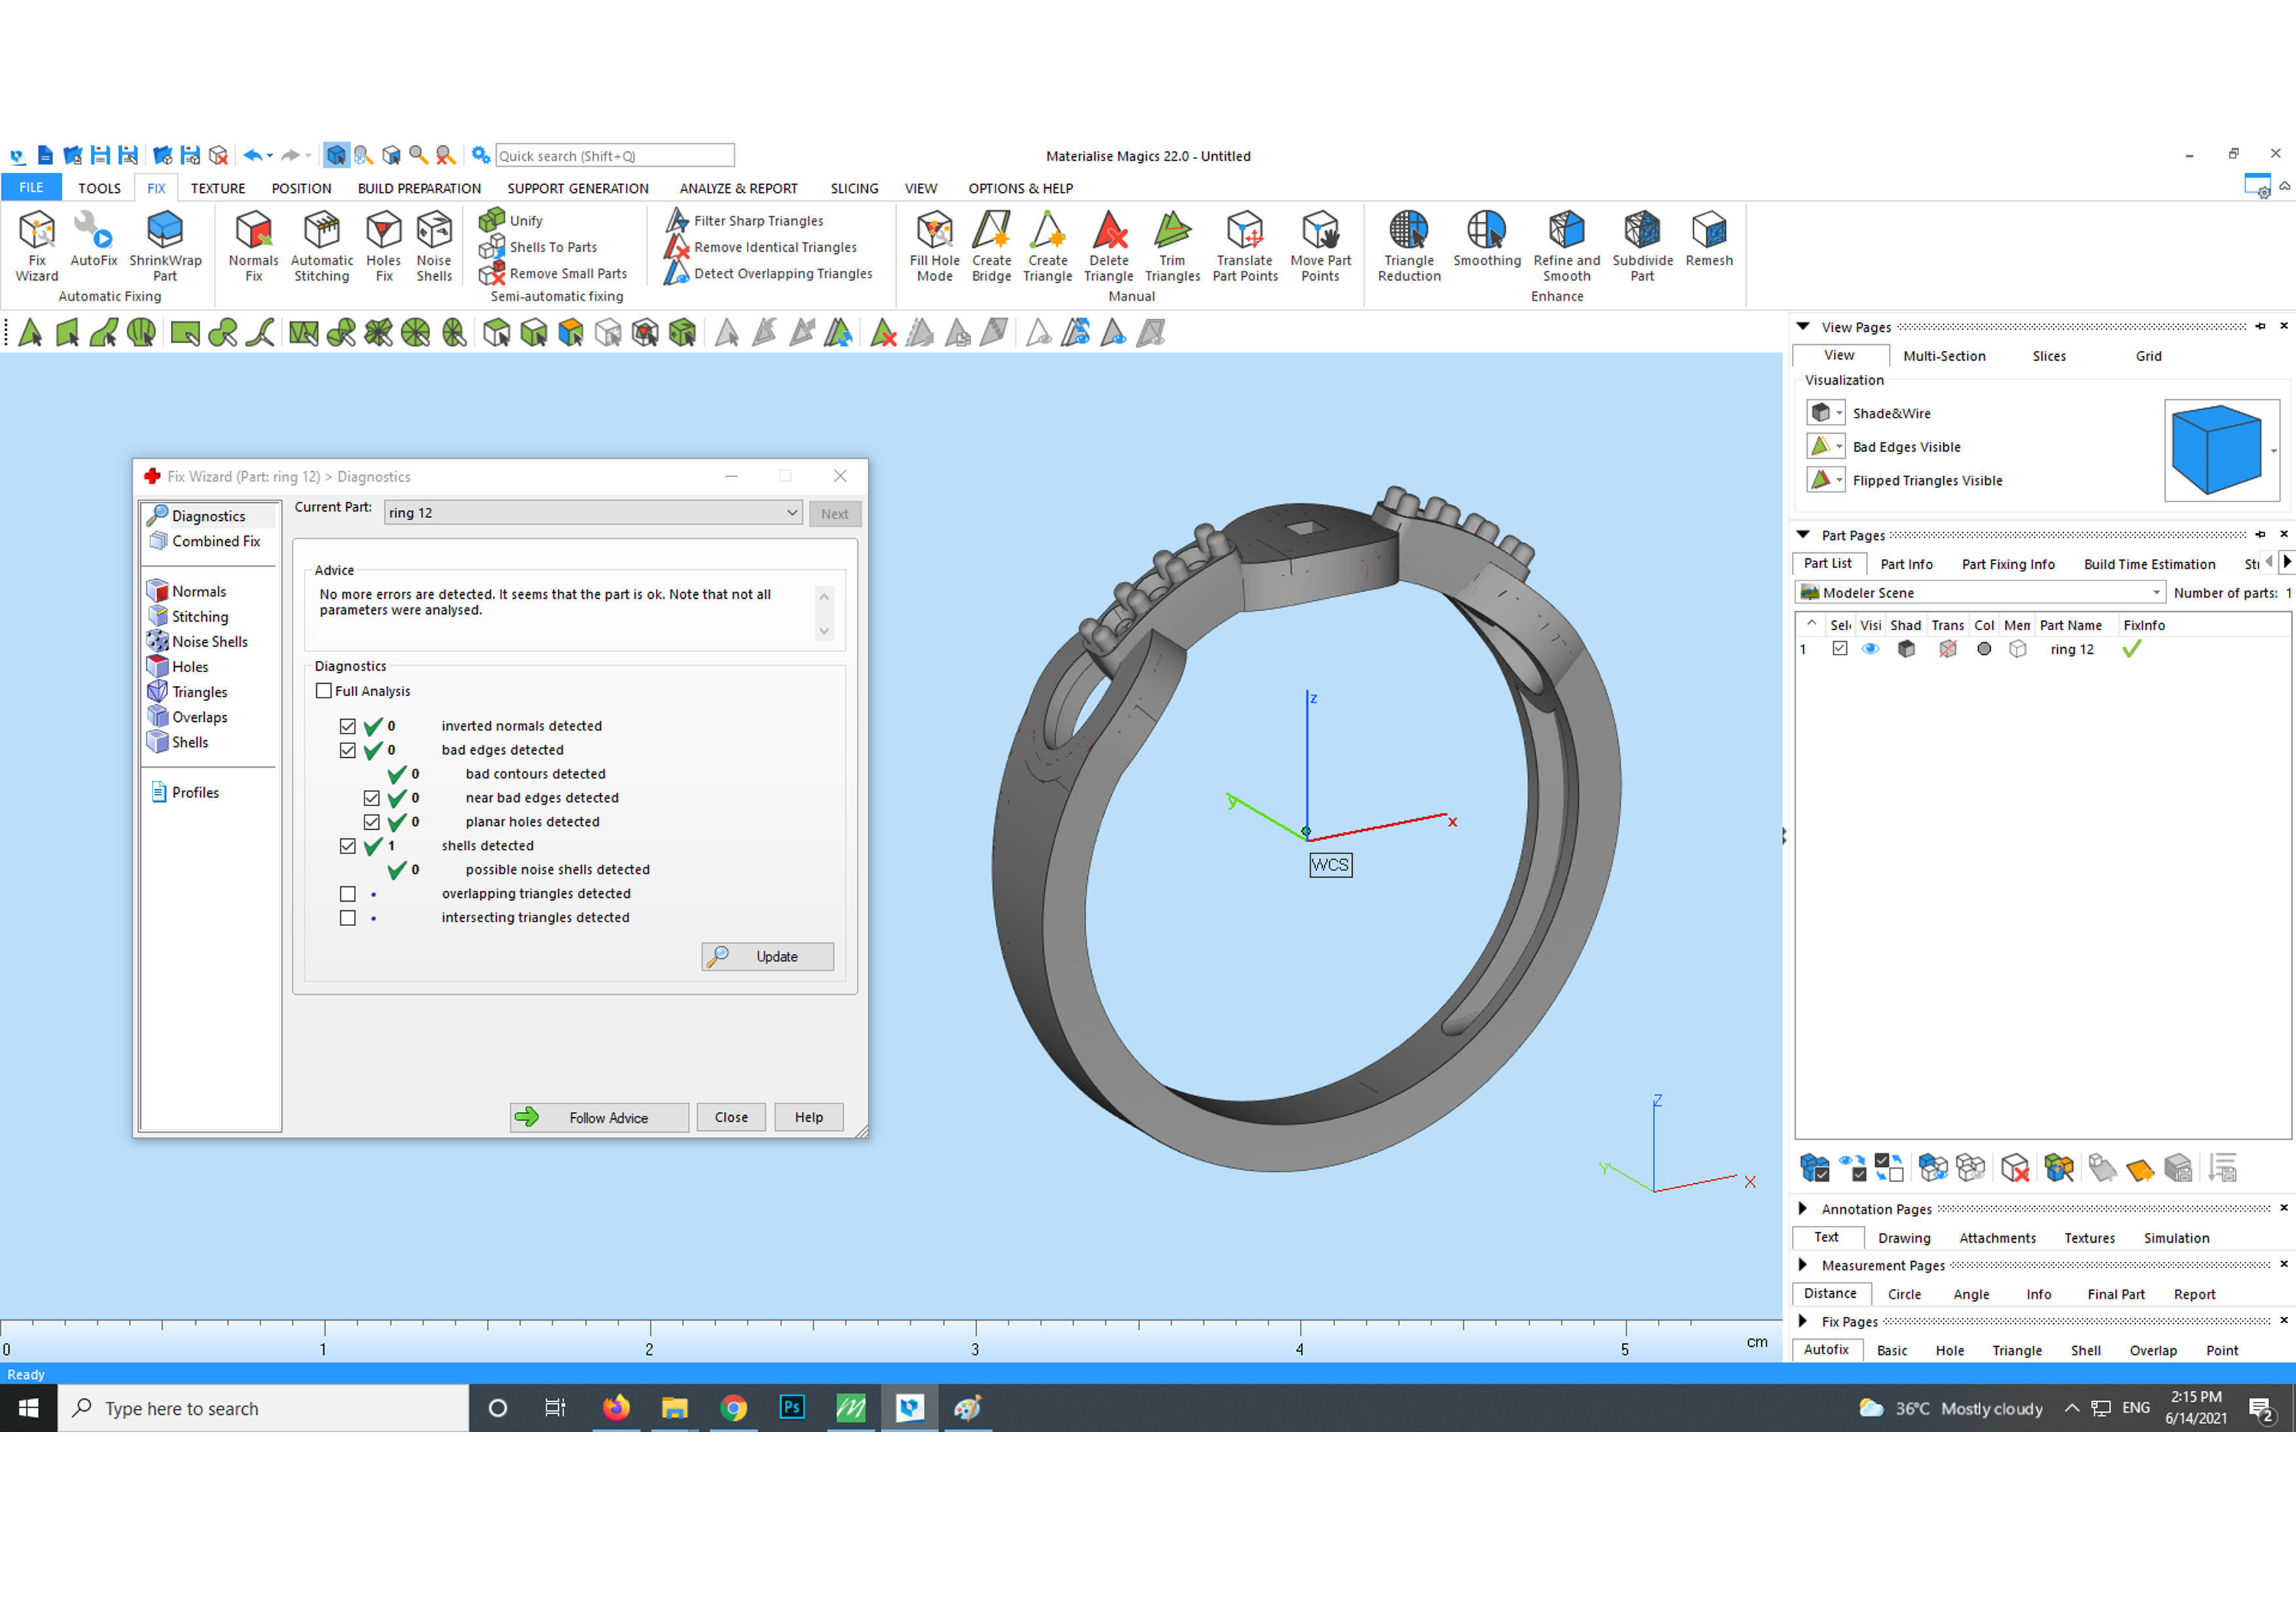This screenshot has height=1623, width=2296.
Task: Hide ring 12 with eye icon
Action: 1870,649
